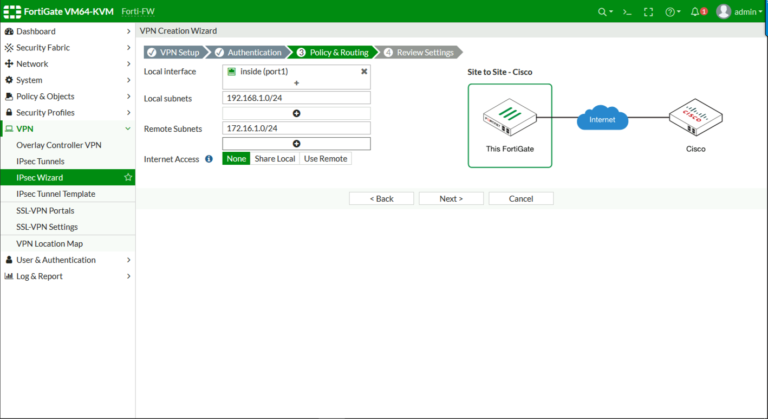The height and width of the screenshot is (419, 768).
Task: Click the FortiGate logo icon
Action: [12, 12]
